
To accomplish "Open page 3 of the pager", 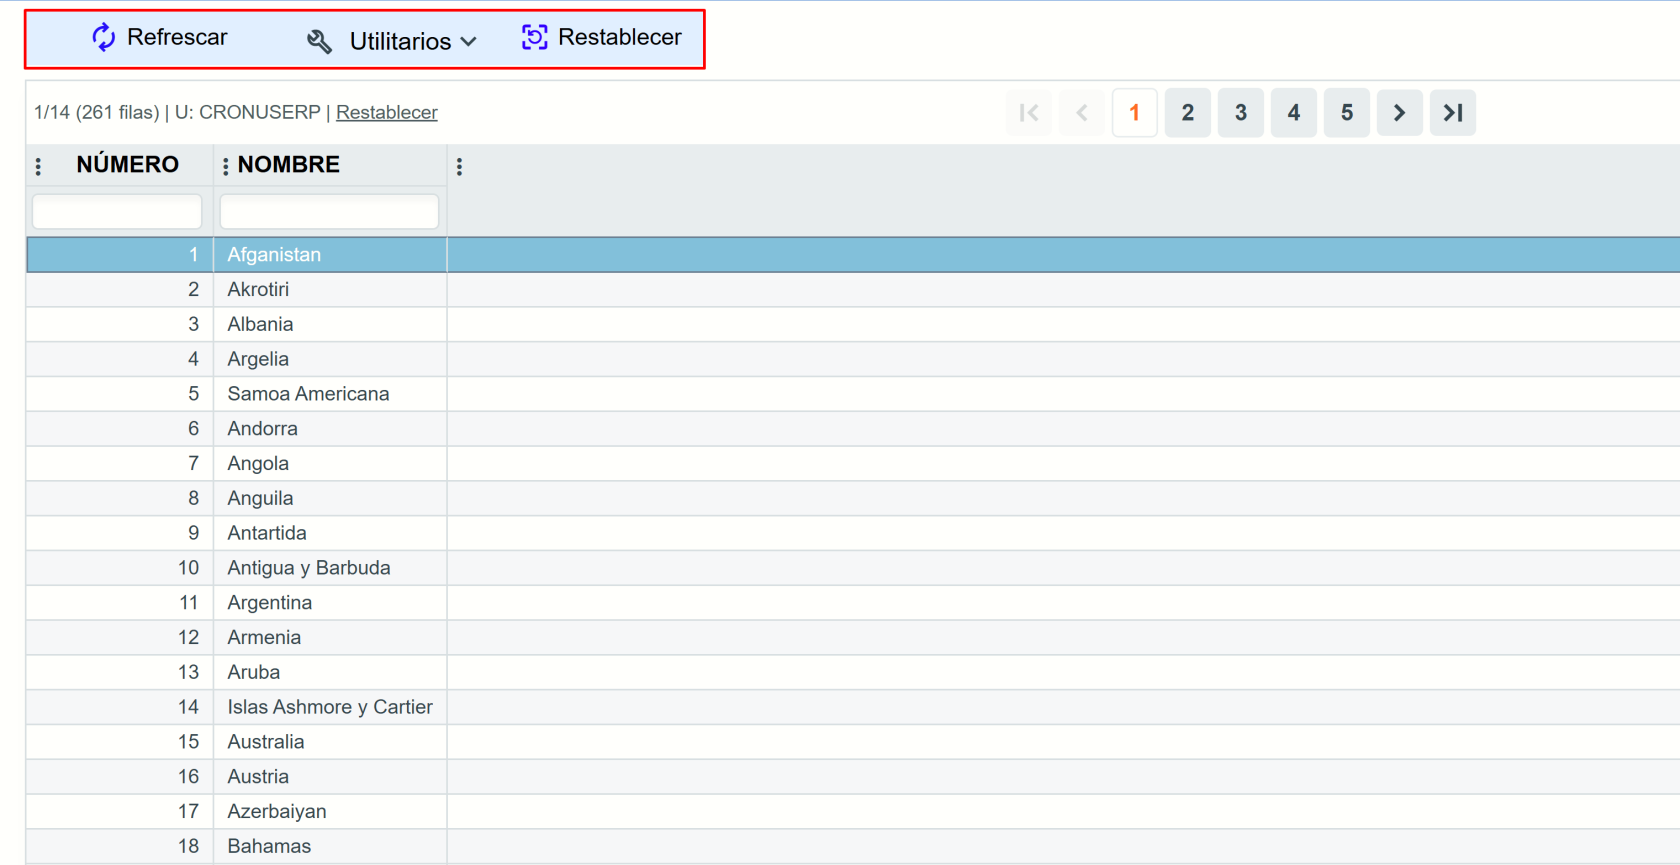I will click(1241, 113).
